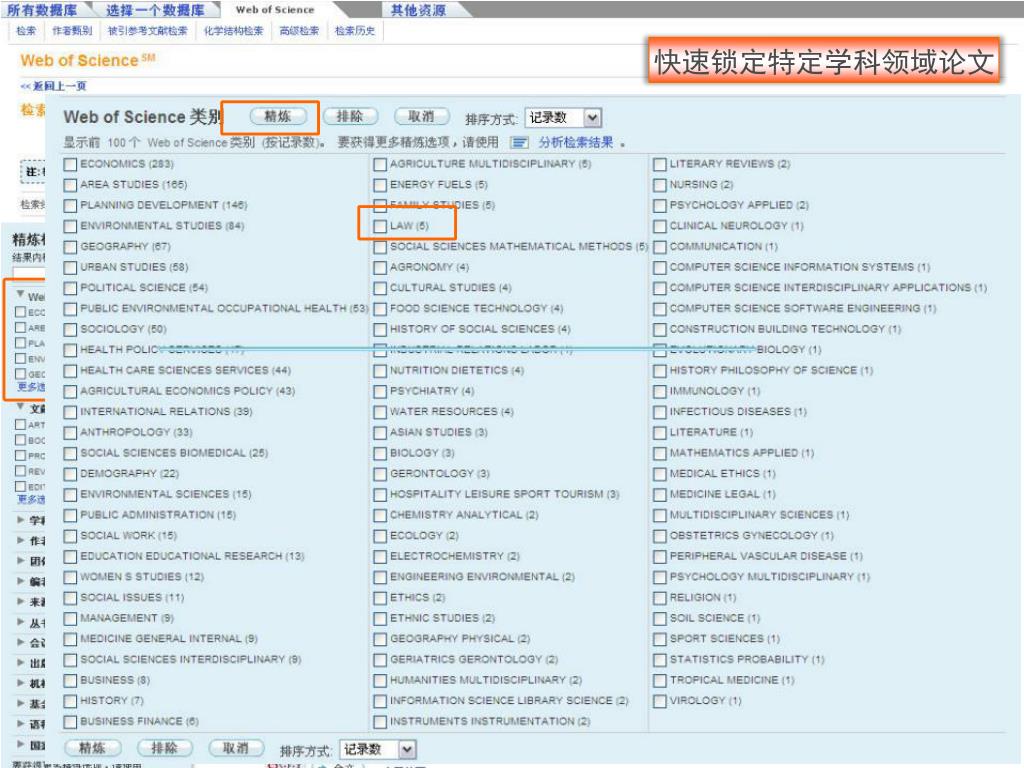1024x768 pixels.
Task: Collapse the Web of Science category section in sidebar
Action: tap(21, 295)
